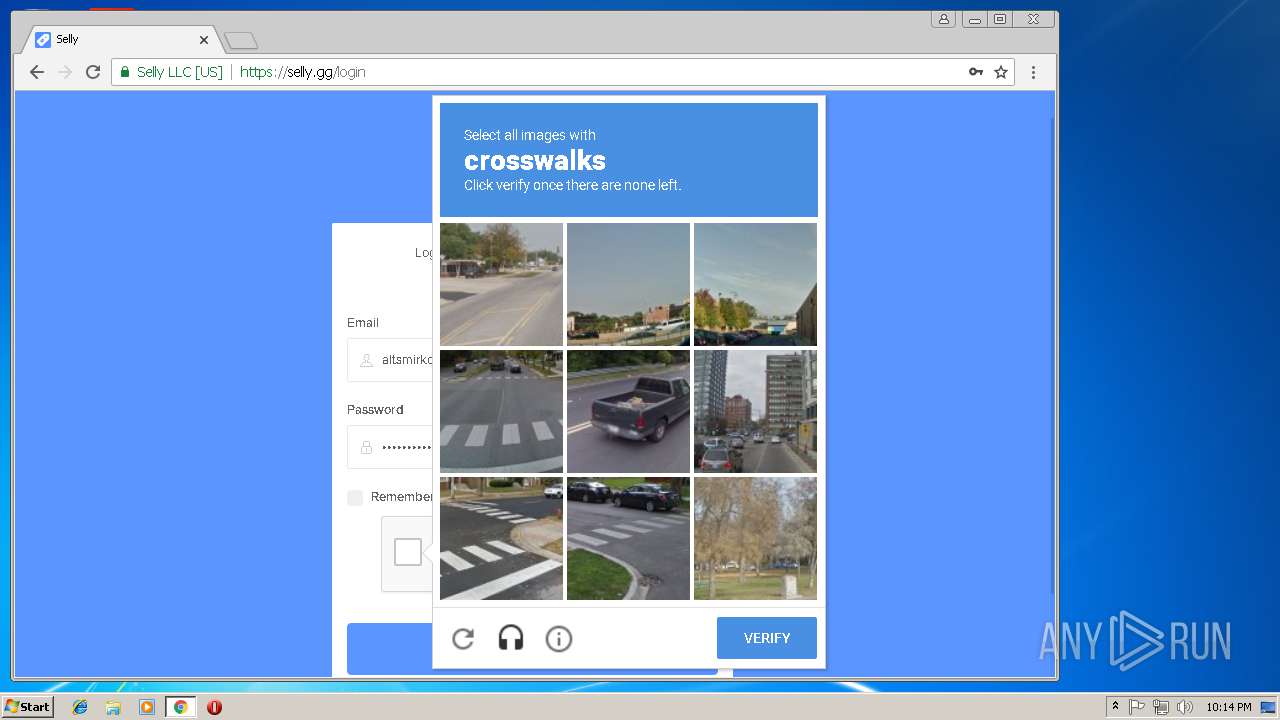Screen dimensions: 1280x720
Task: Launch media player from taskbar
Action: [x=147, y=707]
